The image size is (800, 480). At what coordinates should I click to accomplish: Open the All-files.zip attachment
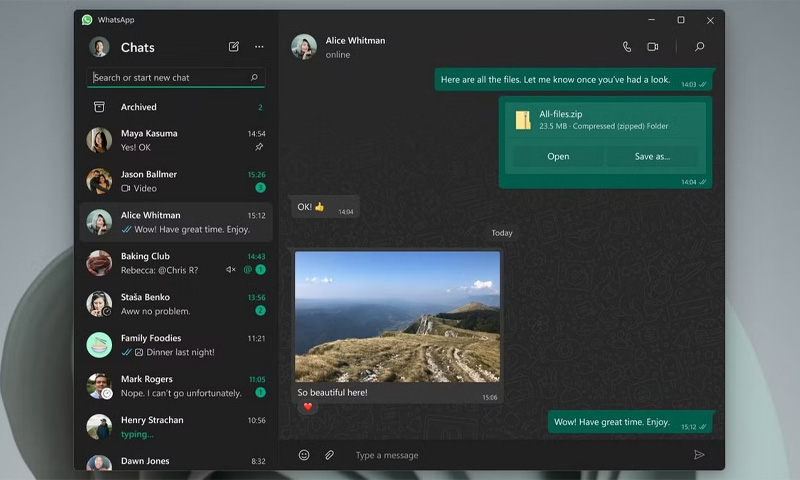(x=558, y=156)
